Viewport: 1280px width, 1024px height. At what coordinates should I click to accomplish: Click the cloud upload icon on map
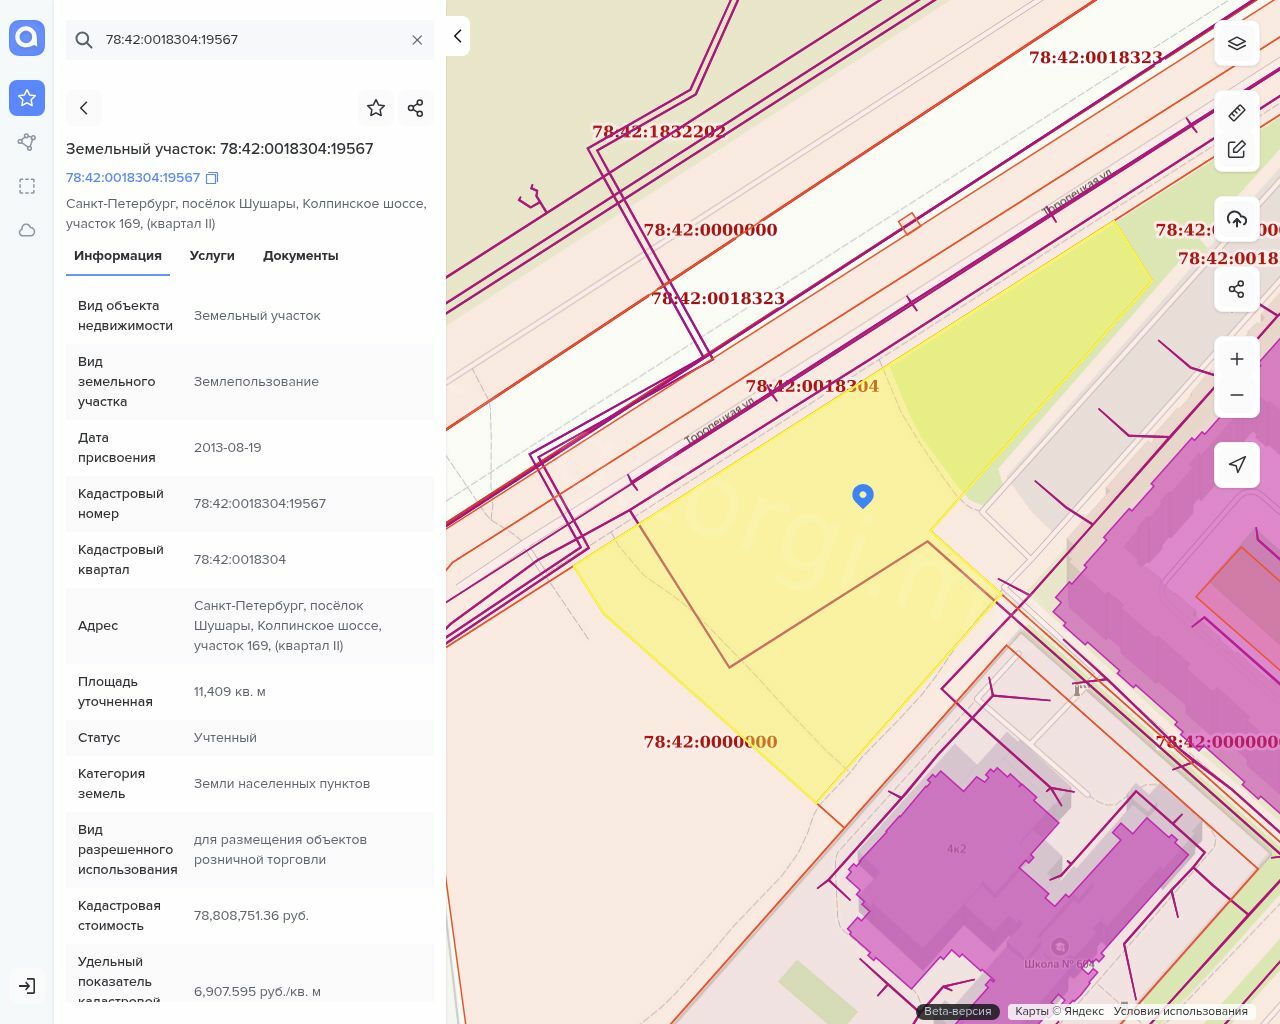(x=1237, y=219)
